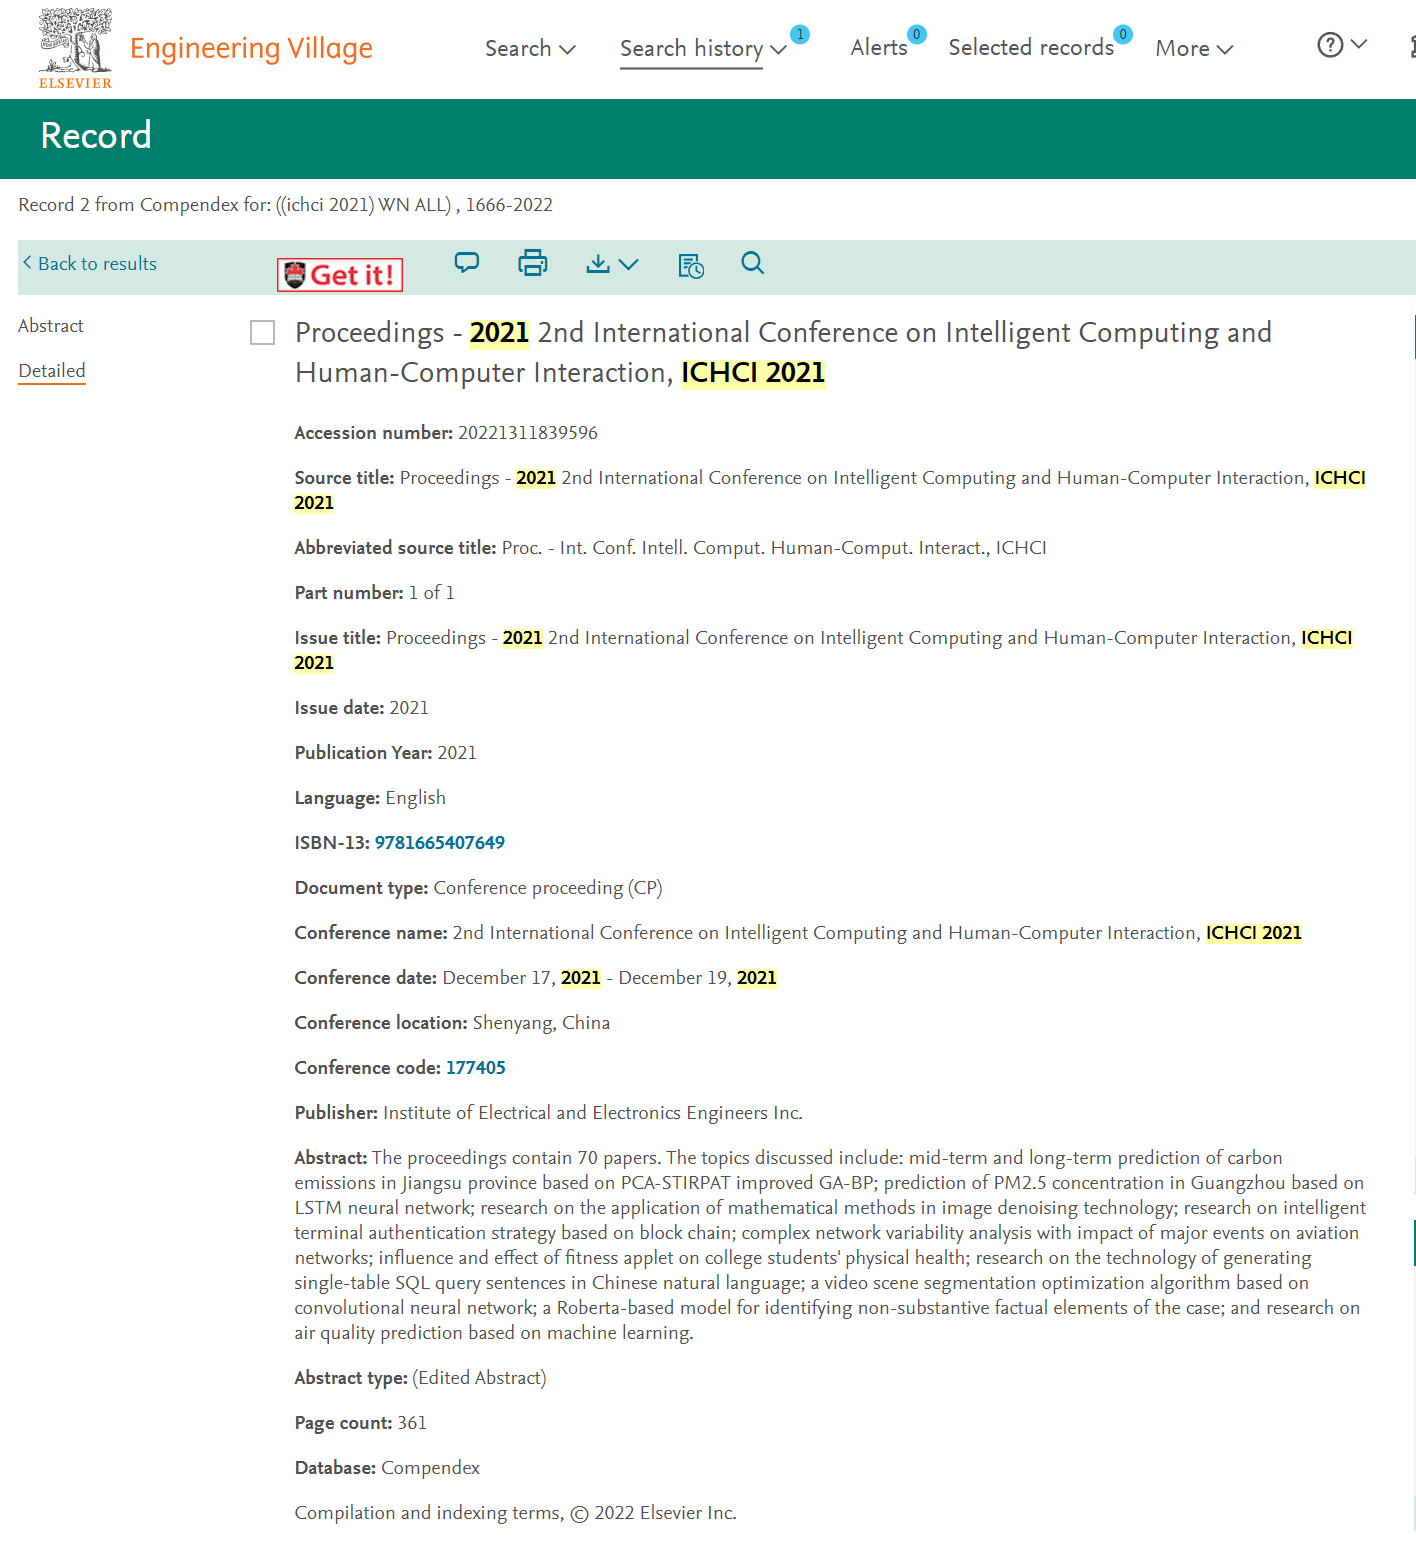Click the Search history badge count
Viewport: 1416px width, 1567px height.
(x=800, y=34)
